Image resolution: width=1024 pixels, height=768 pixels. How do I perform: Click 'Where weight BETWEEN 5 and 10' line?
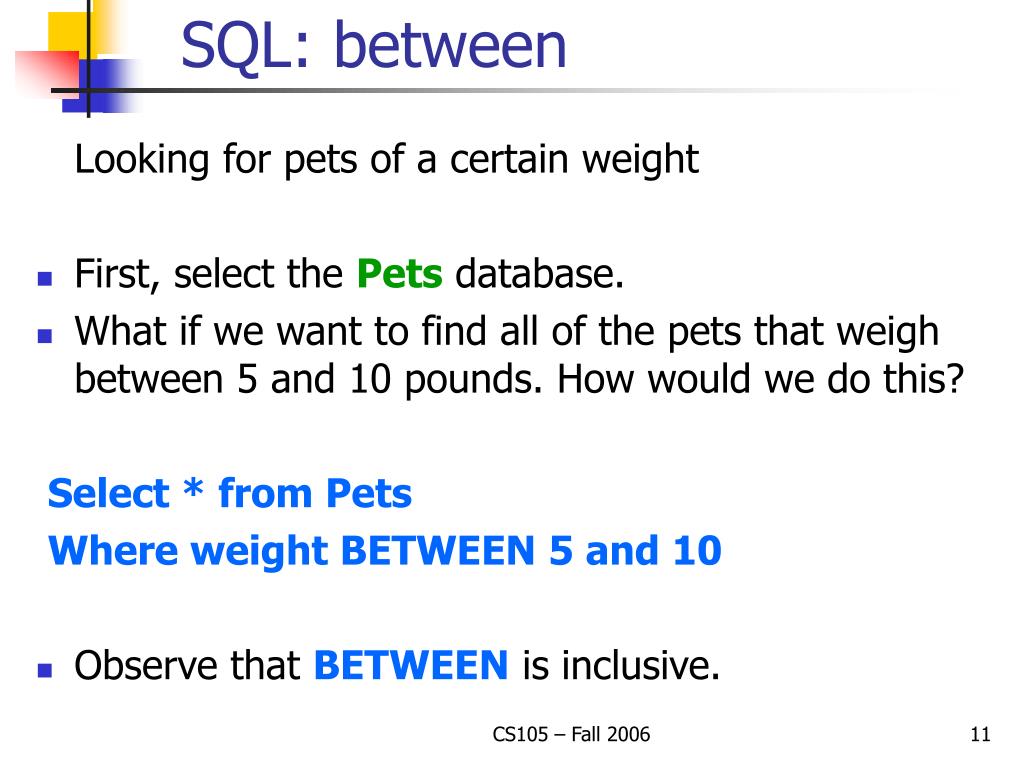[x=385, y=551]
